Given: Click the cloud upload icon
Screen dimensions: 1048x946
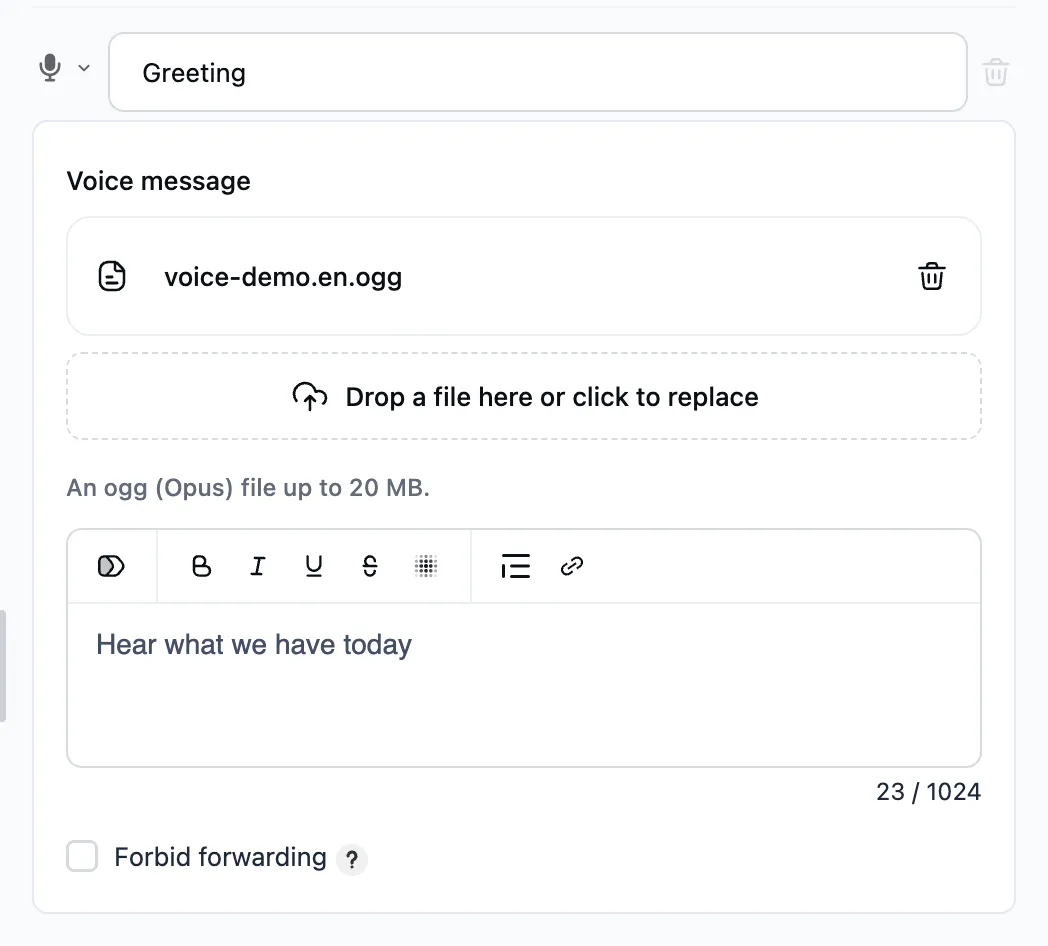Looking at the screenshot, I should click(310, 396).
